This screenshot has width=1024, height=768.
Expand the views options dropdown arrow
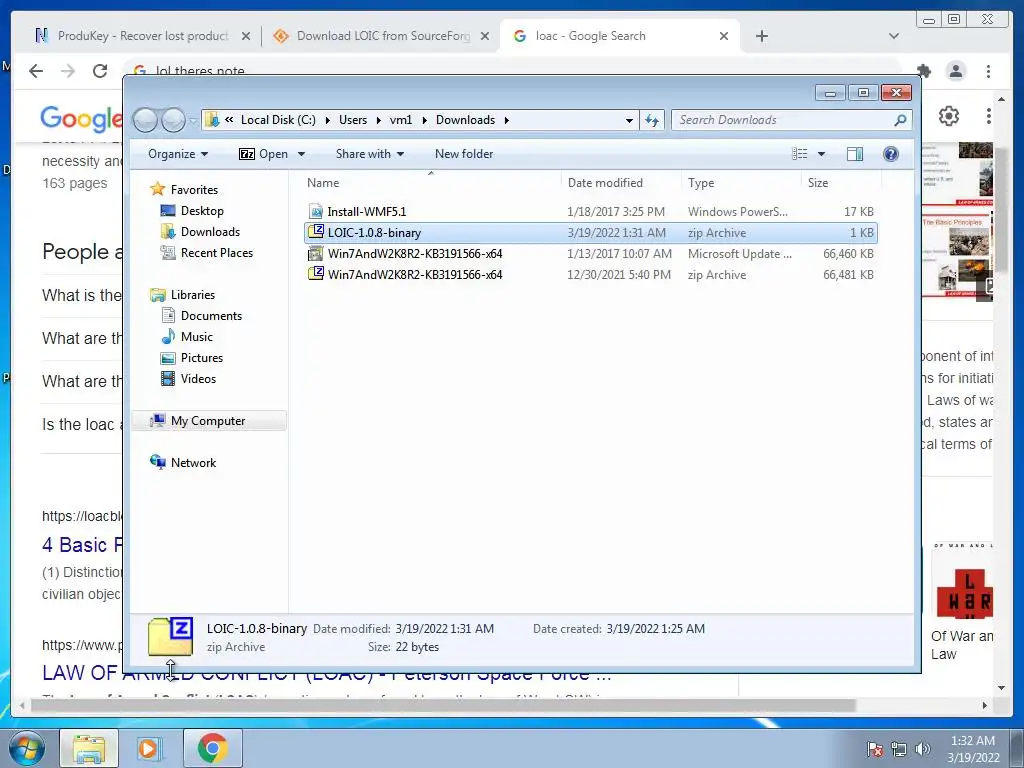coord(822,154)
